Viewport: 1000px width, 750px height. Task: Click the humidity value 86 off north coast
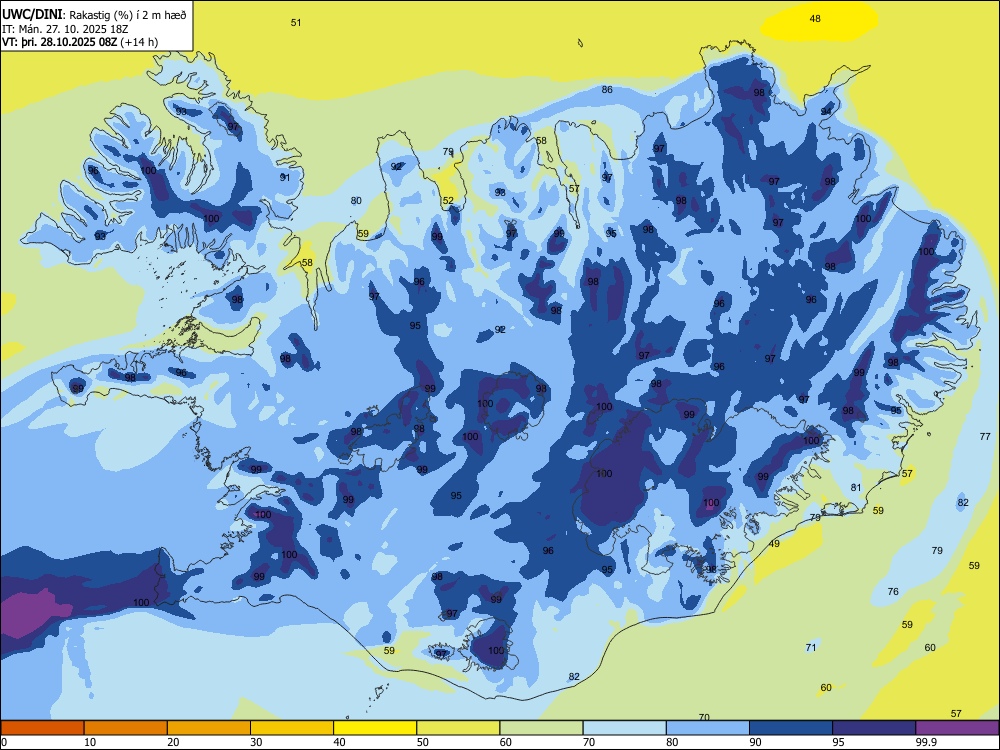[x=607, y=89]
